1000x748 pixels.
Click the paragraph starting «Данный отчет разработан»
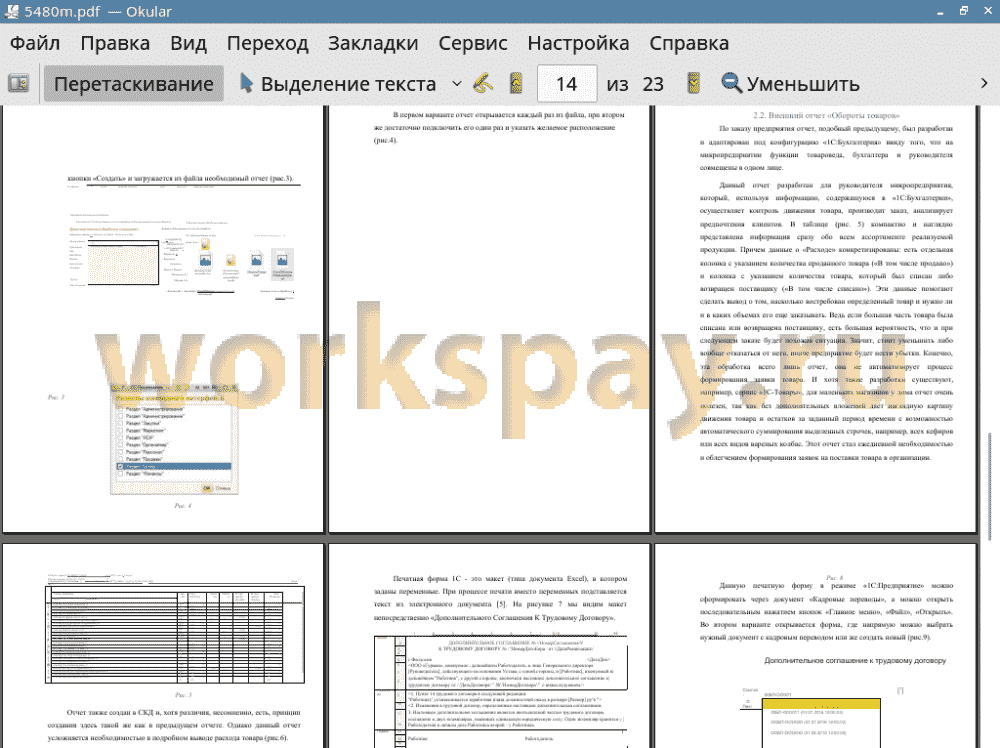tap(827, 321)
